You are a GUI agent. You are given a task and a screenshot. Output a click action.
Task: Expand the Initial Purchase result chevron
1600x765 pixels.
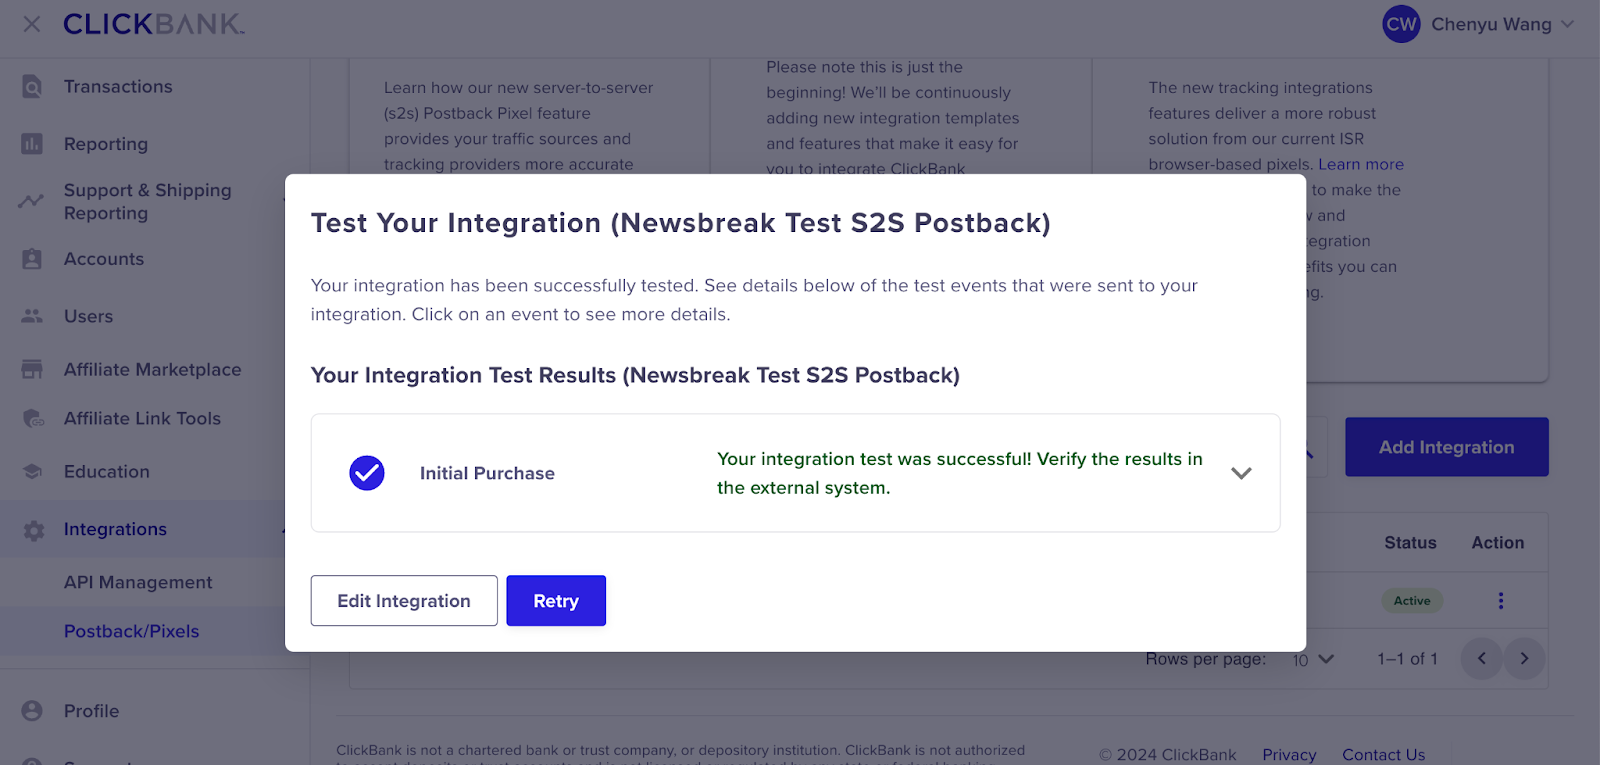[1241, 473]
